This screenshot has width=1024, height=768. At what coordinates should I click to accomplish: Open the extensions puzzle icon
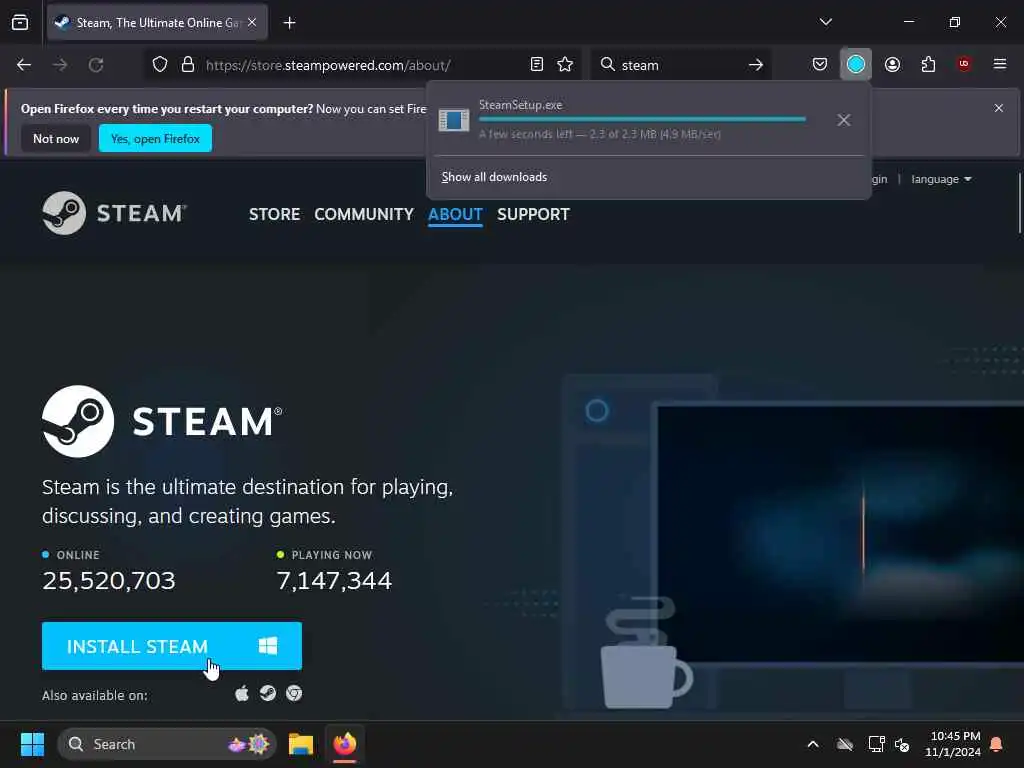click(x=928, y=64)
